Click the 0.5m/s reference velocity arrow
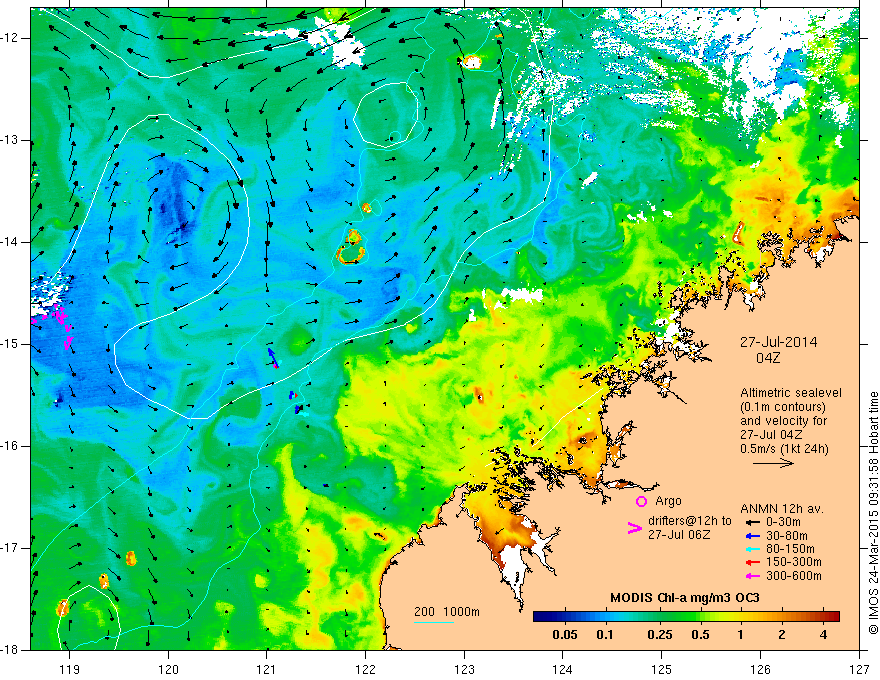This screenshot has width=880, height=680. click(x=773, y=463)
